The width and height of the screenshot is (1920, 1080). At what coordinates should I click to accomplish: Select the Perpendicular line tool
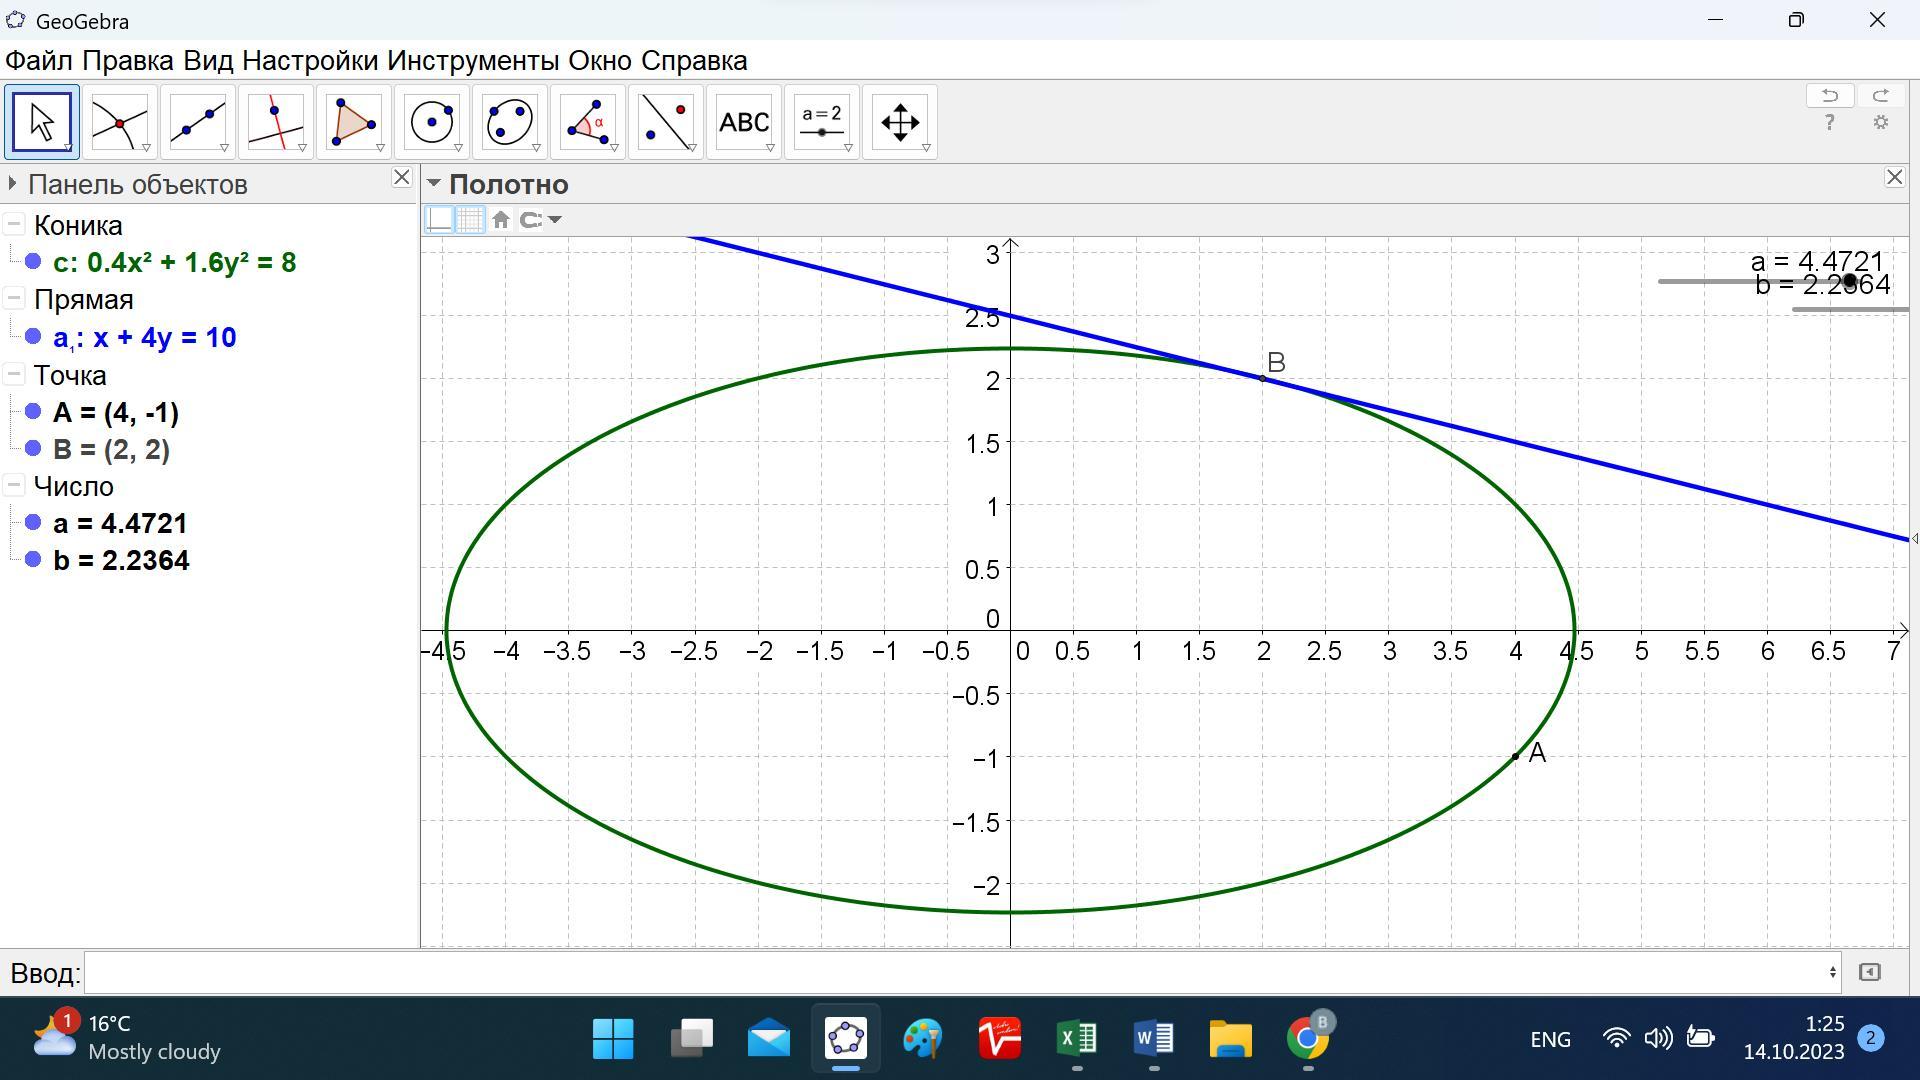click(276, 123)
